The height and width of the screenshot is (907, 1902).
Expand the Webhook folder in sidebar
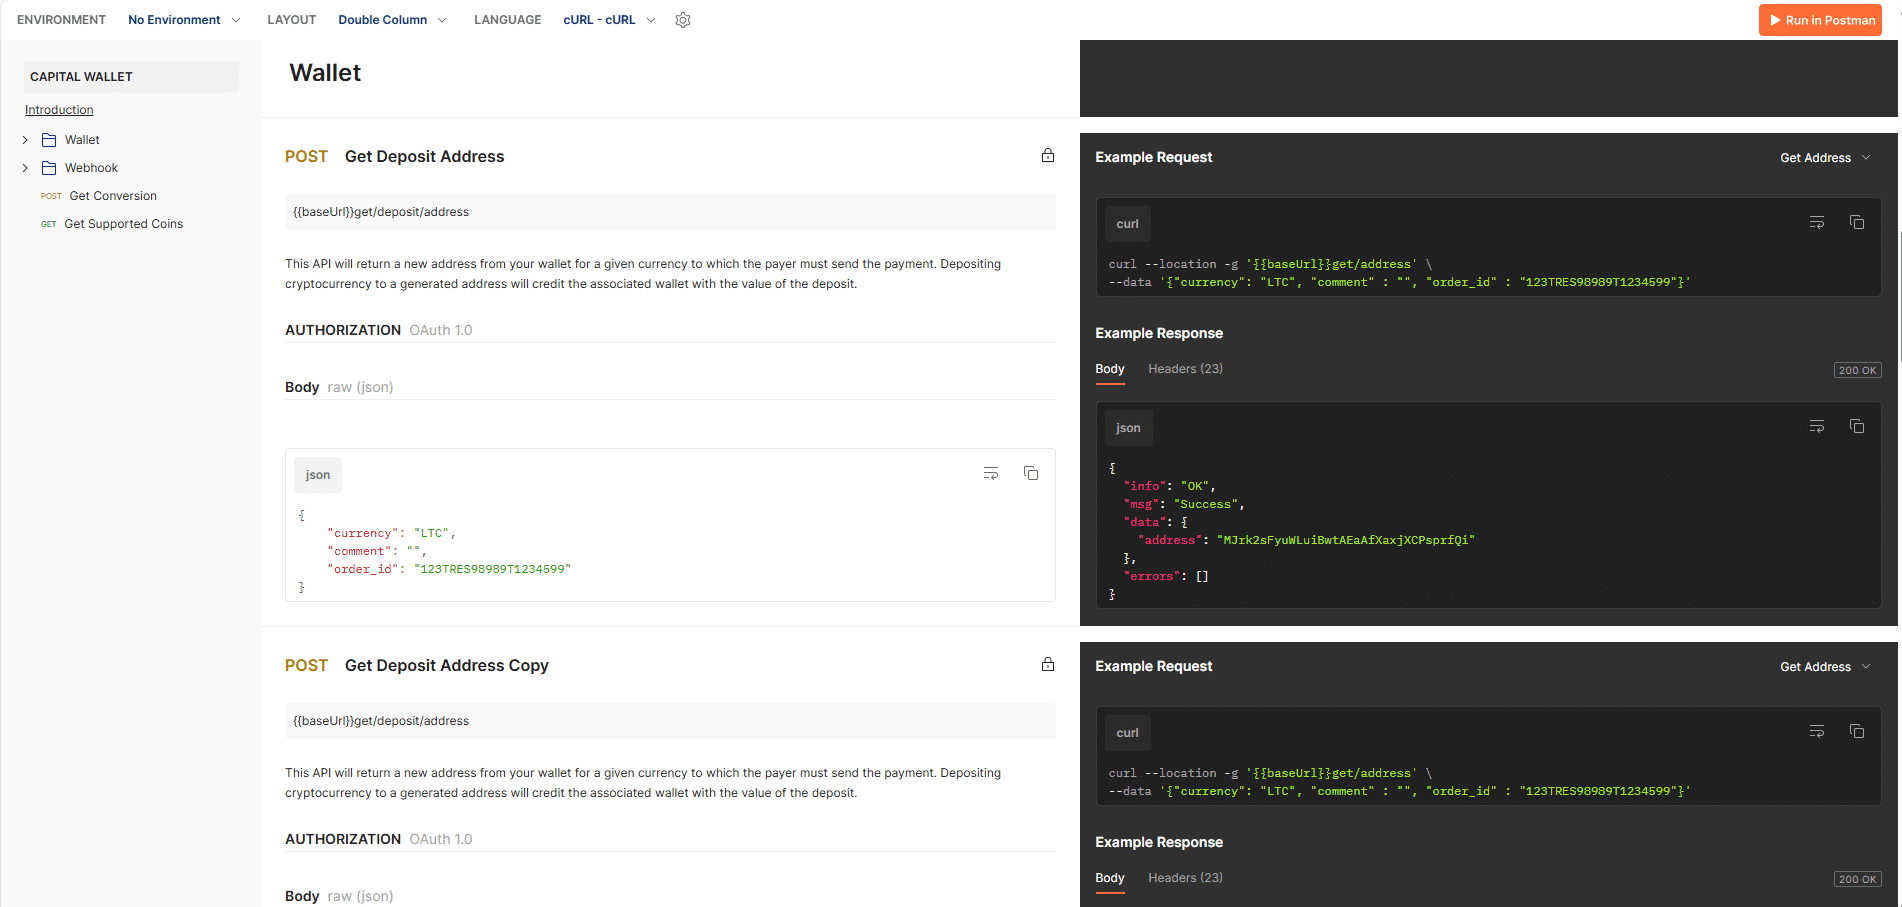tap(26, 168)
